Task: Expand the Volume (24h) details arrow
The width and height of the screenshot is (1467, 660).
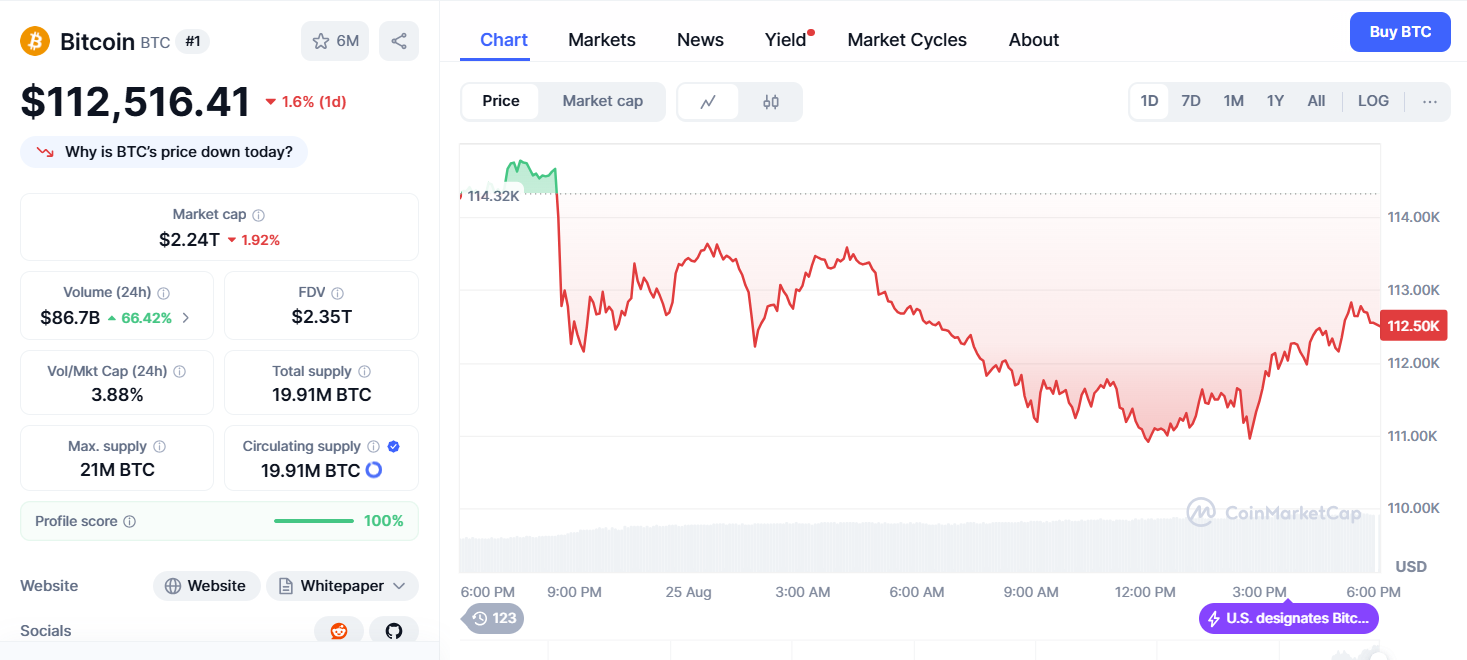Action: pyautogui.click(x=184, y=317)
